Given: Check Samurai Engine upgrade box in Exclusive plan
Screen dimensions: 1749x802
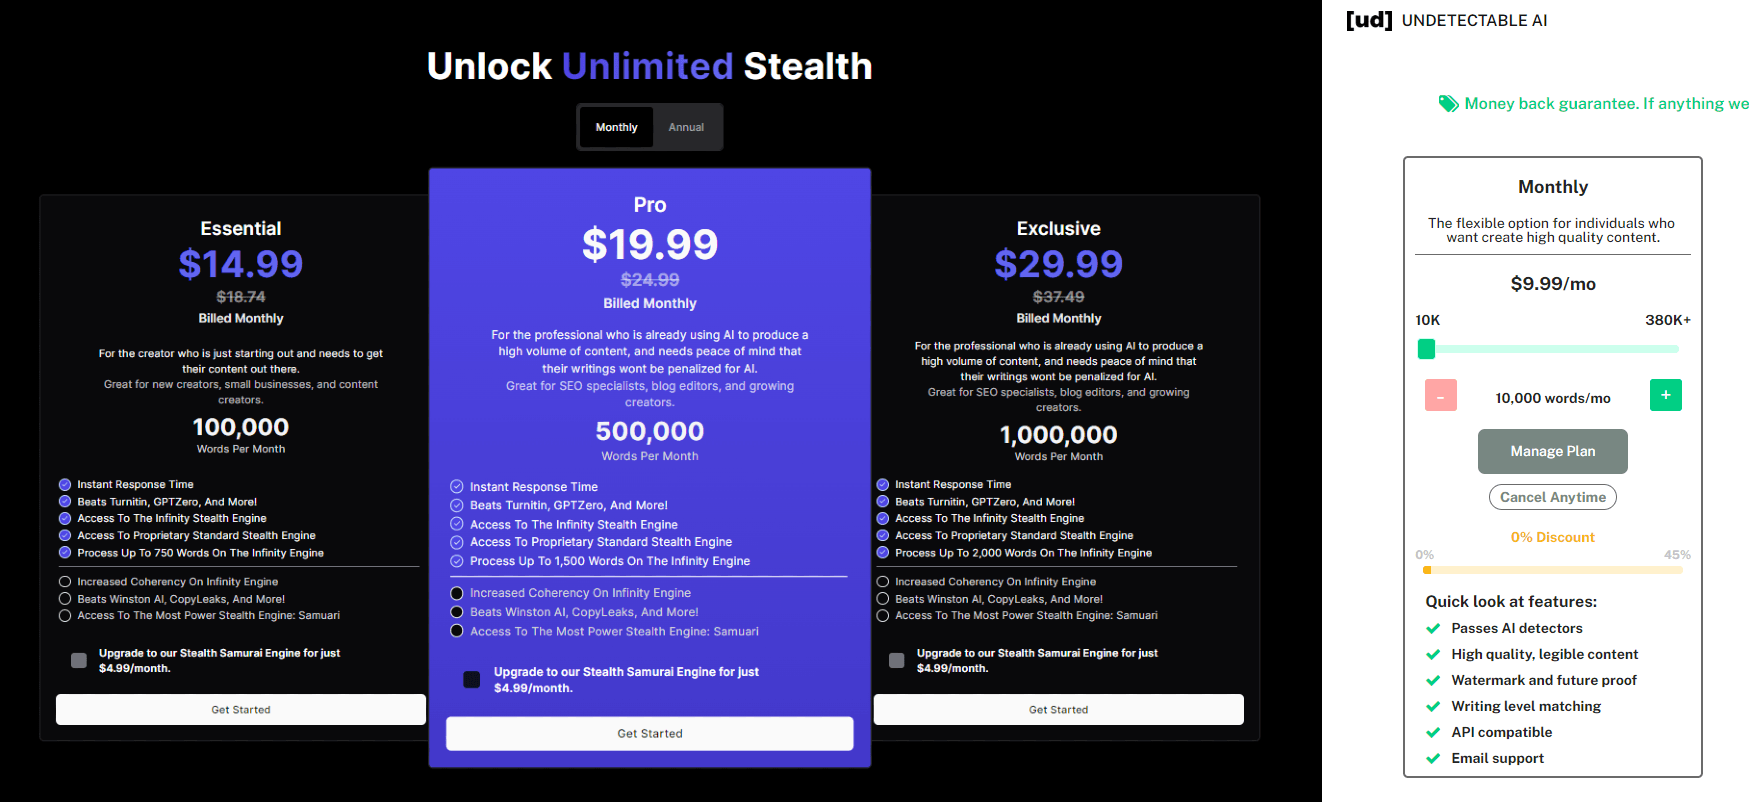Looking at the screenshot, I should tap(897, 660).
